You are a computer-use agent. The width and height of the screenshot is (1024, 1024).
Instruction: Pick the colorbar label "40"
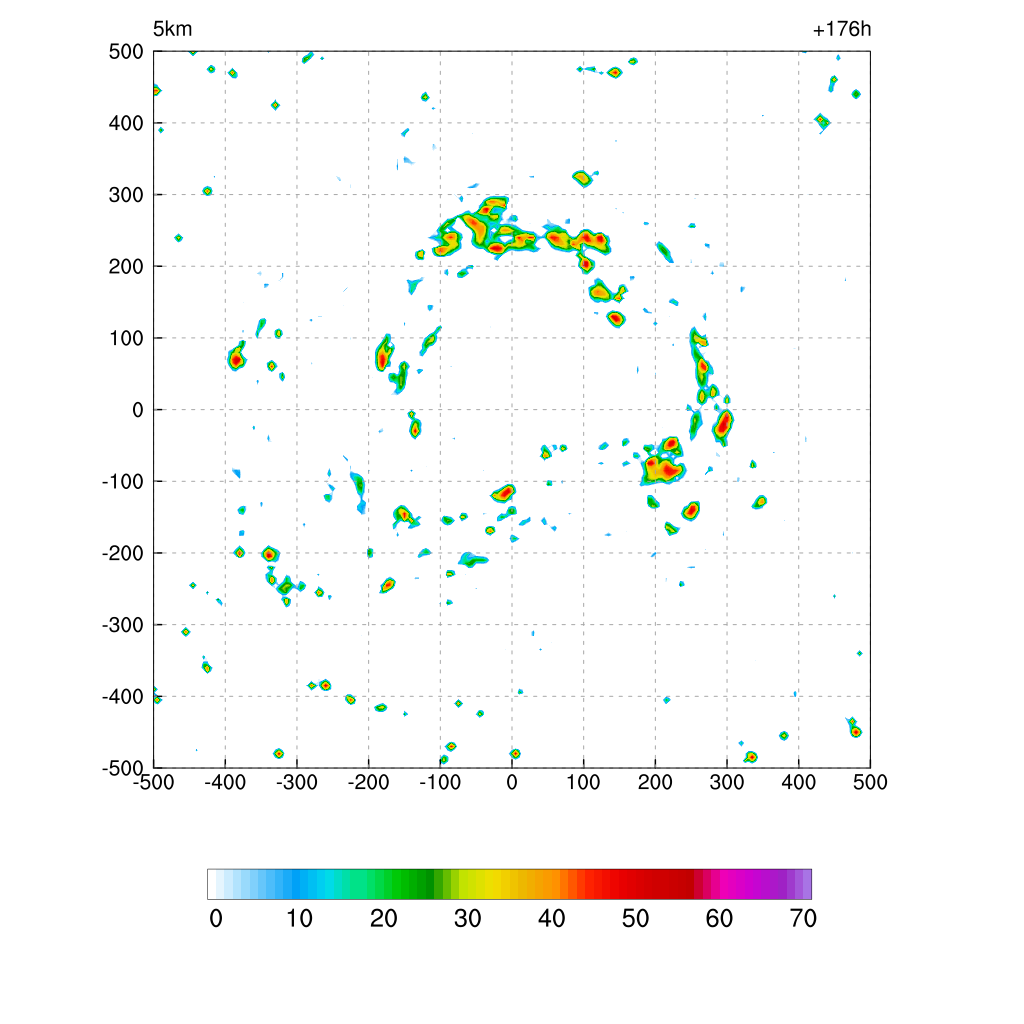pyautogui.click(x=552, y=919)
